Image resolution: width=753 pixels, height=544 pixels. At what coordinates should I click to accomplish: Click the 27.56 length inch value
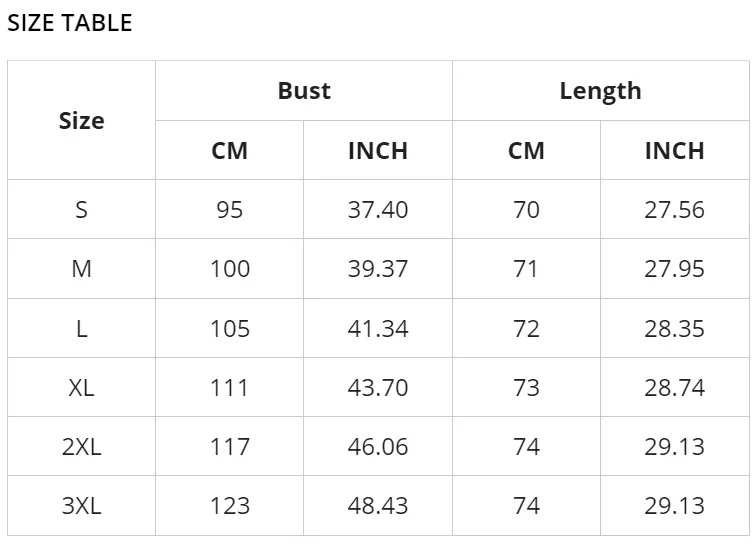click(x=675, y=210)
